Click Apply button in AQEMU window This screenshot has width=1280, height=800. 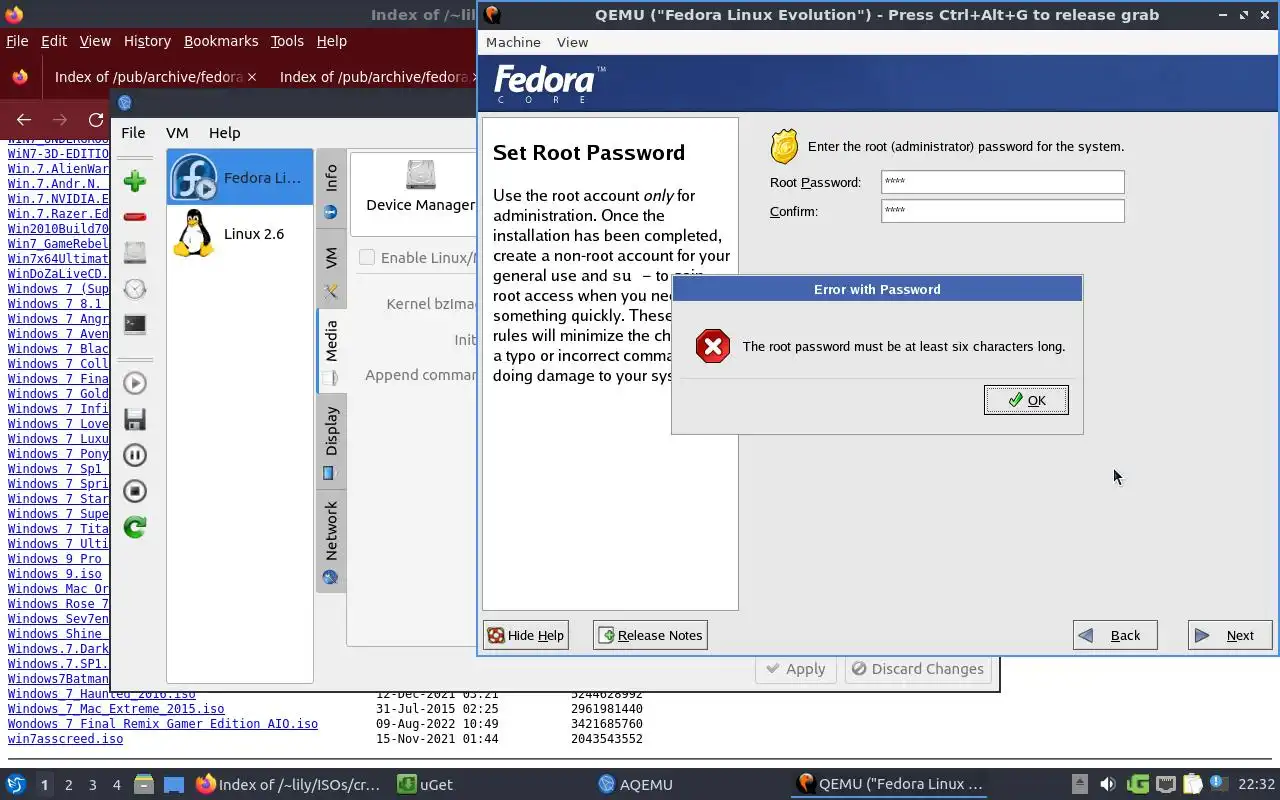pos(795,669)
